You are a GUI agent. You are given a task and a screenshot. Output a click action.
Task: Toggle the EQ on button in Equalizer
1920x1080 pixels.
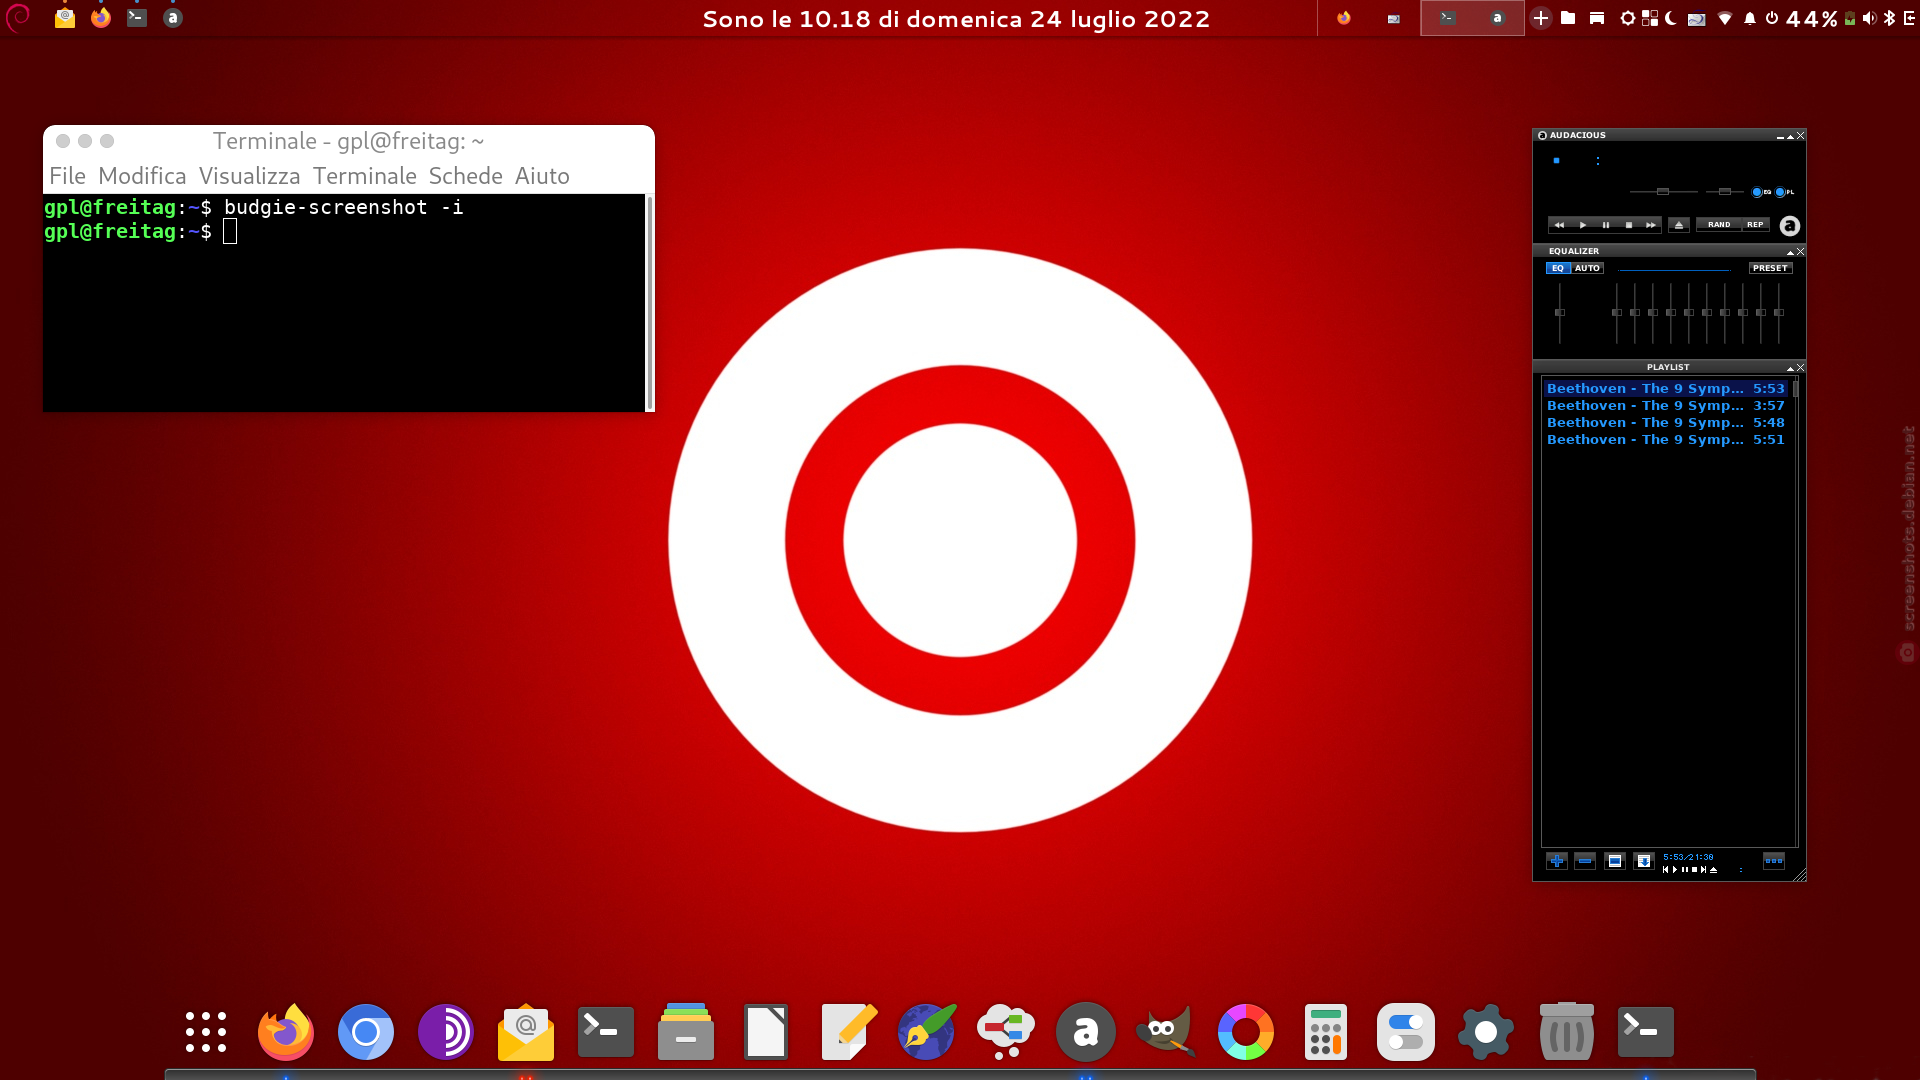click(x=1558, y=268)
